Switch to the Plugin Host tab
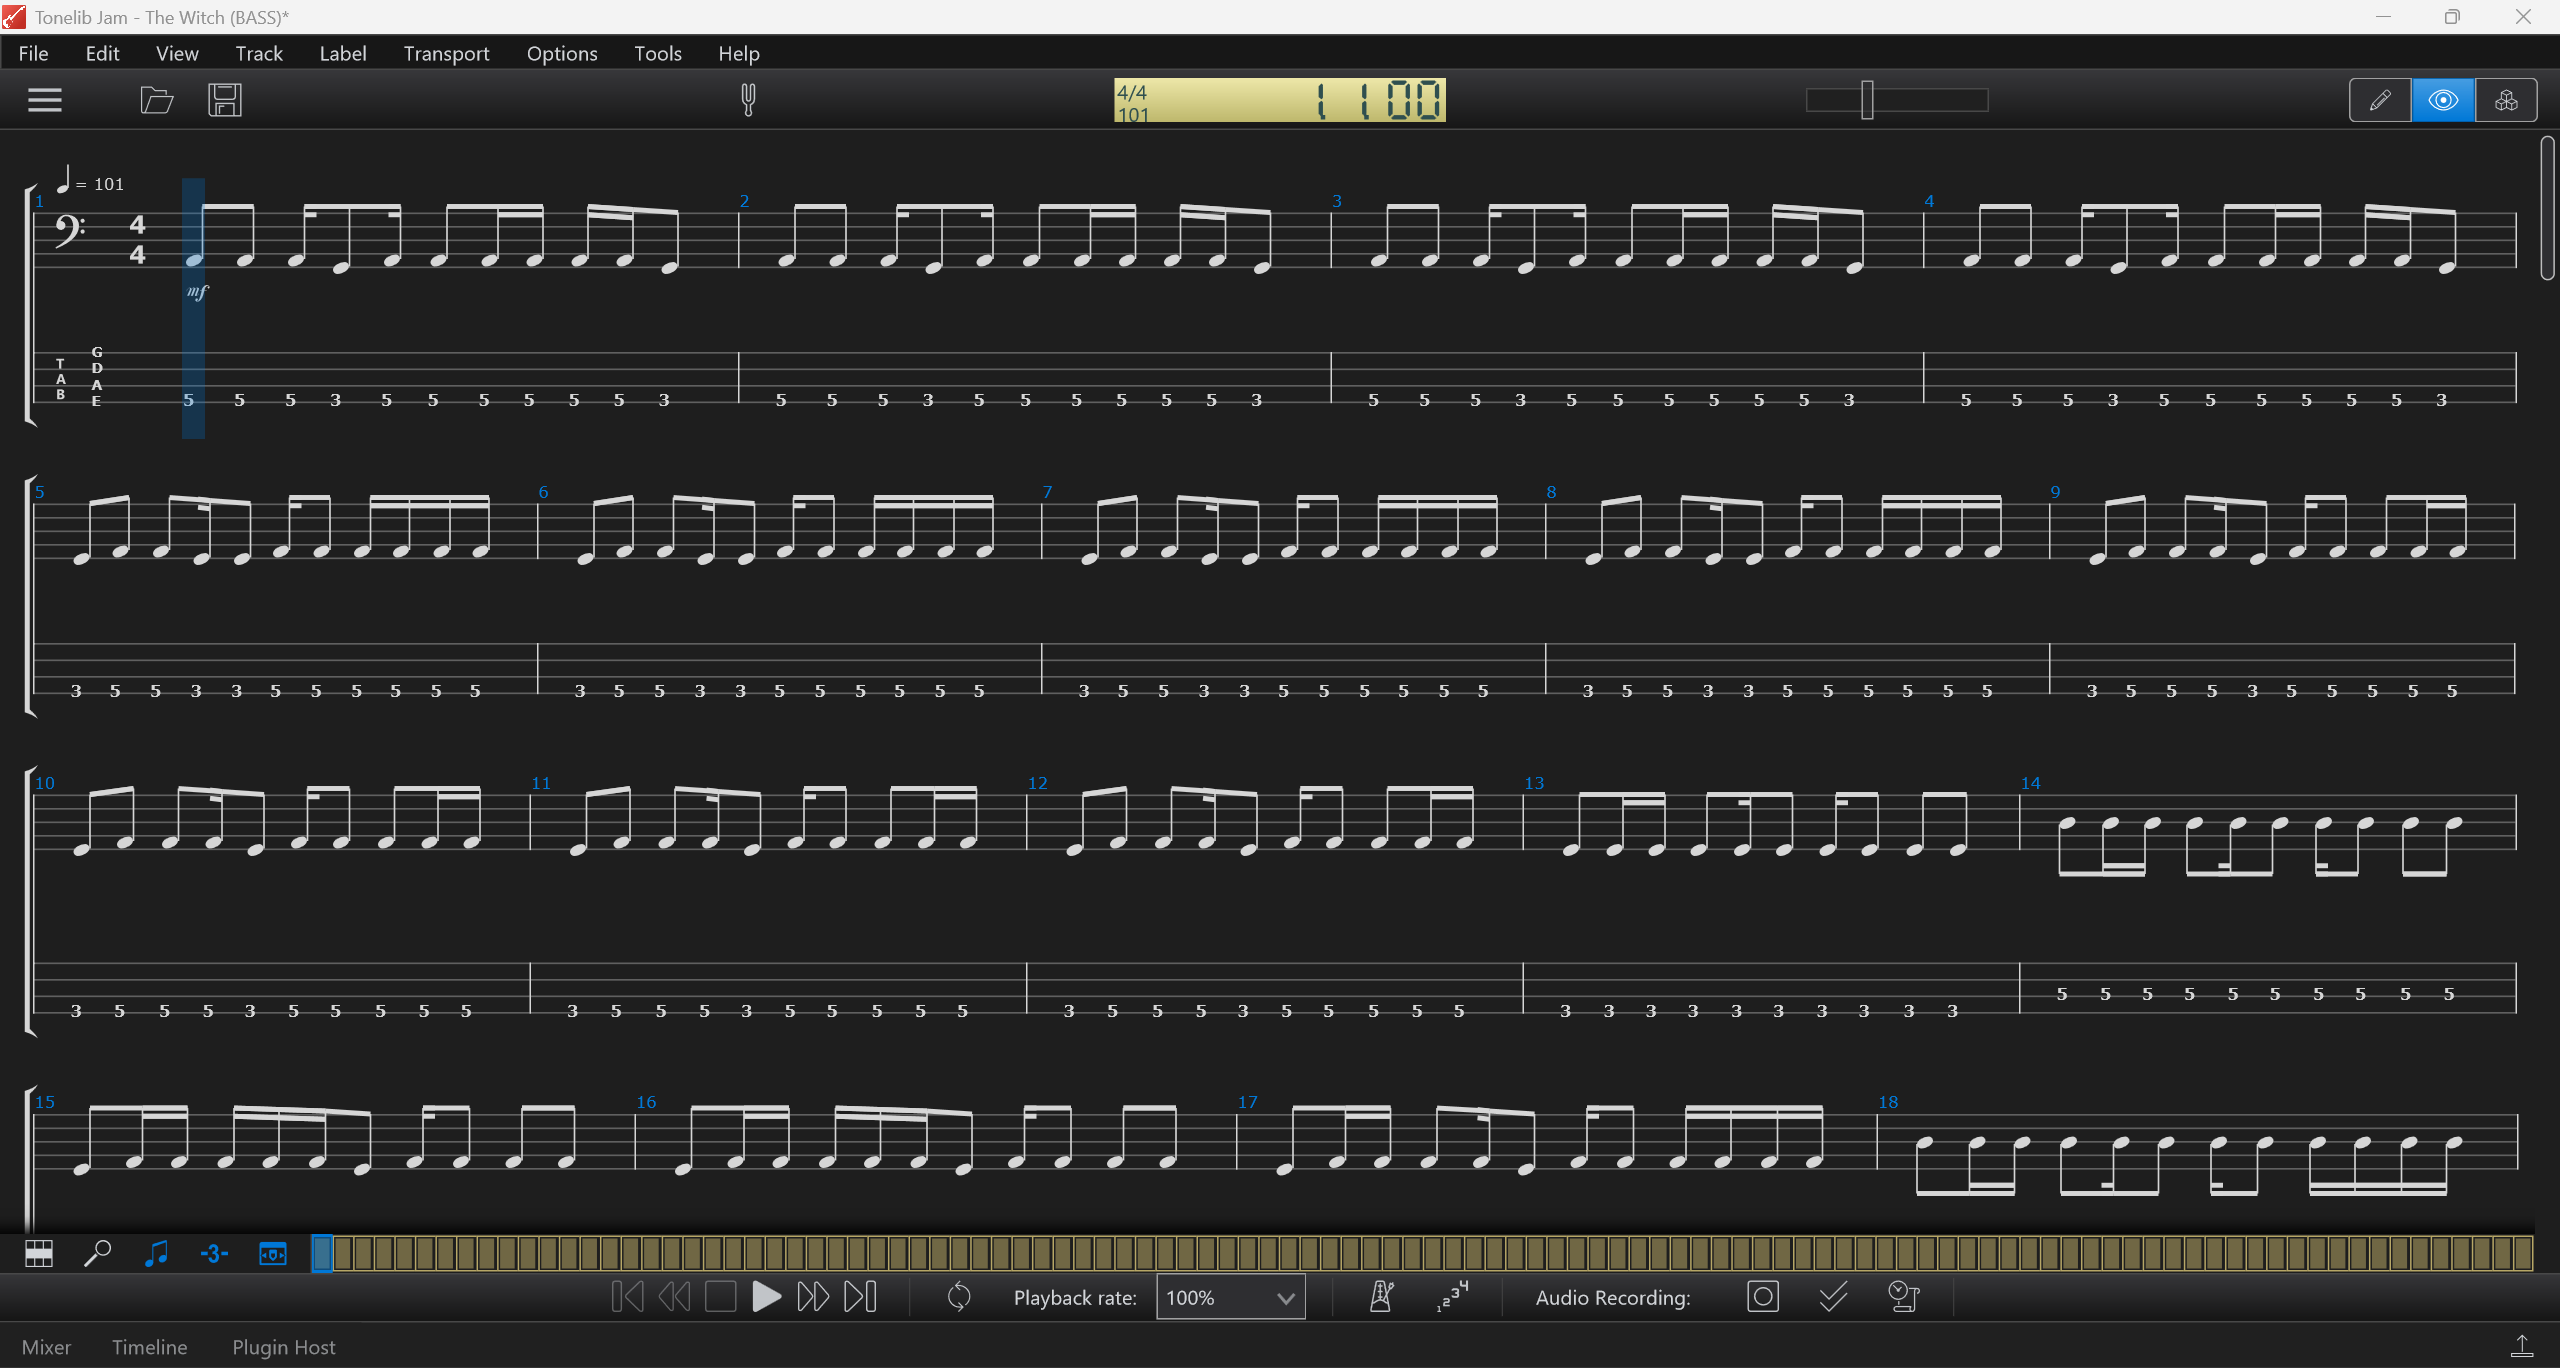2560x1368 pixels. 284,1347
